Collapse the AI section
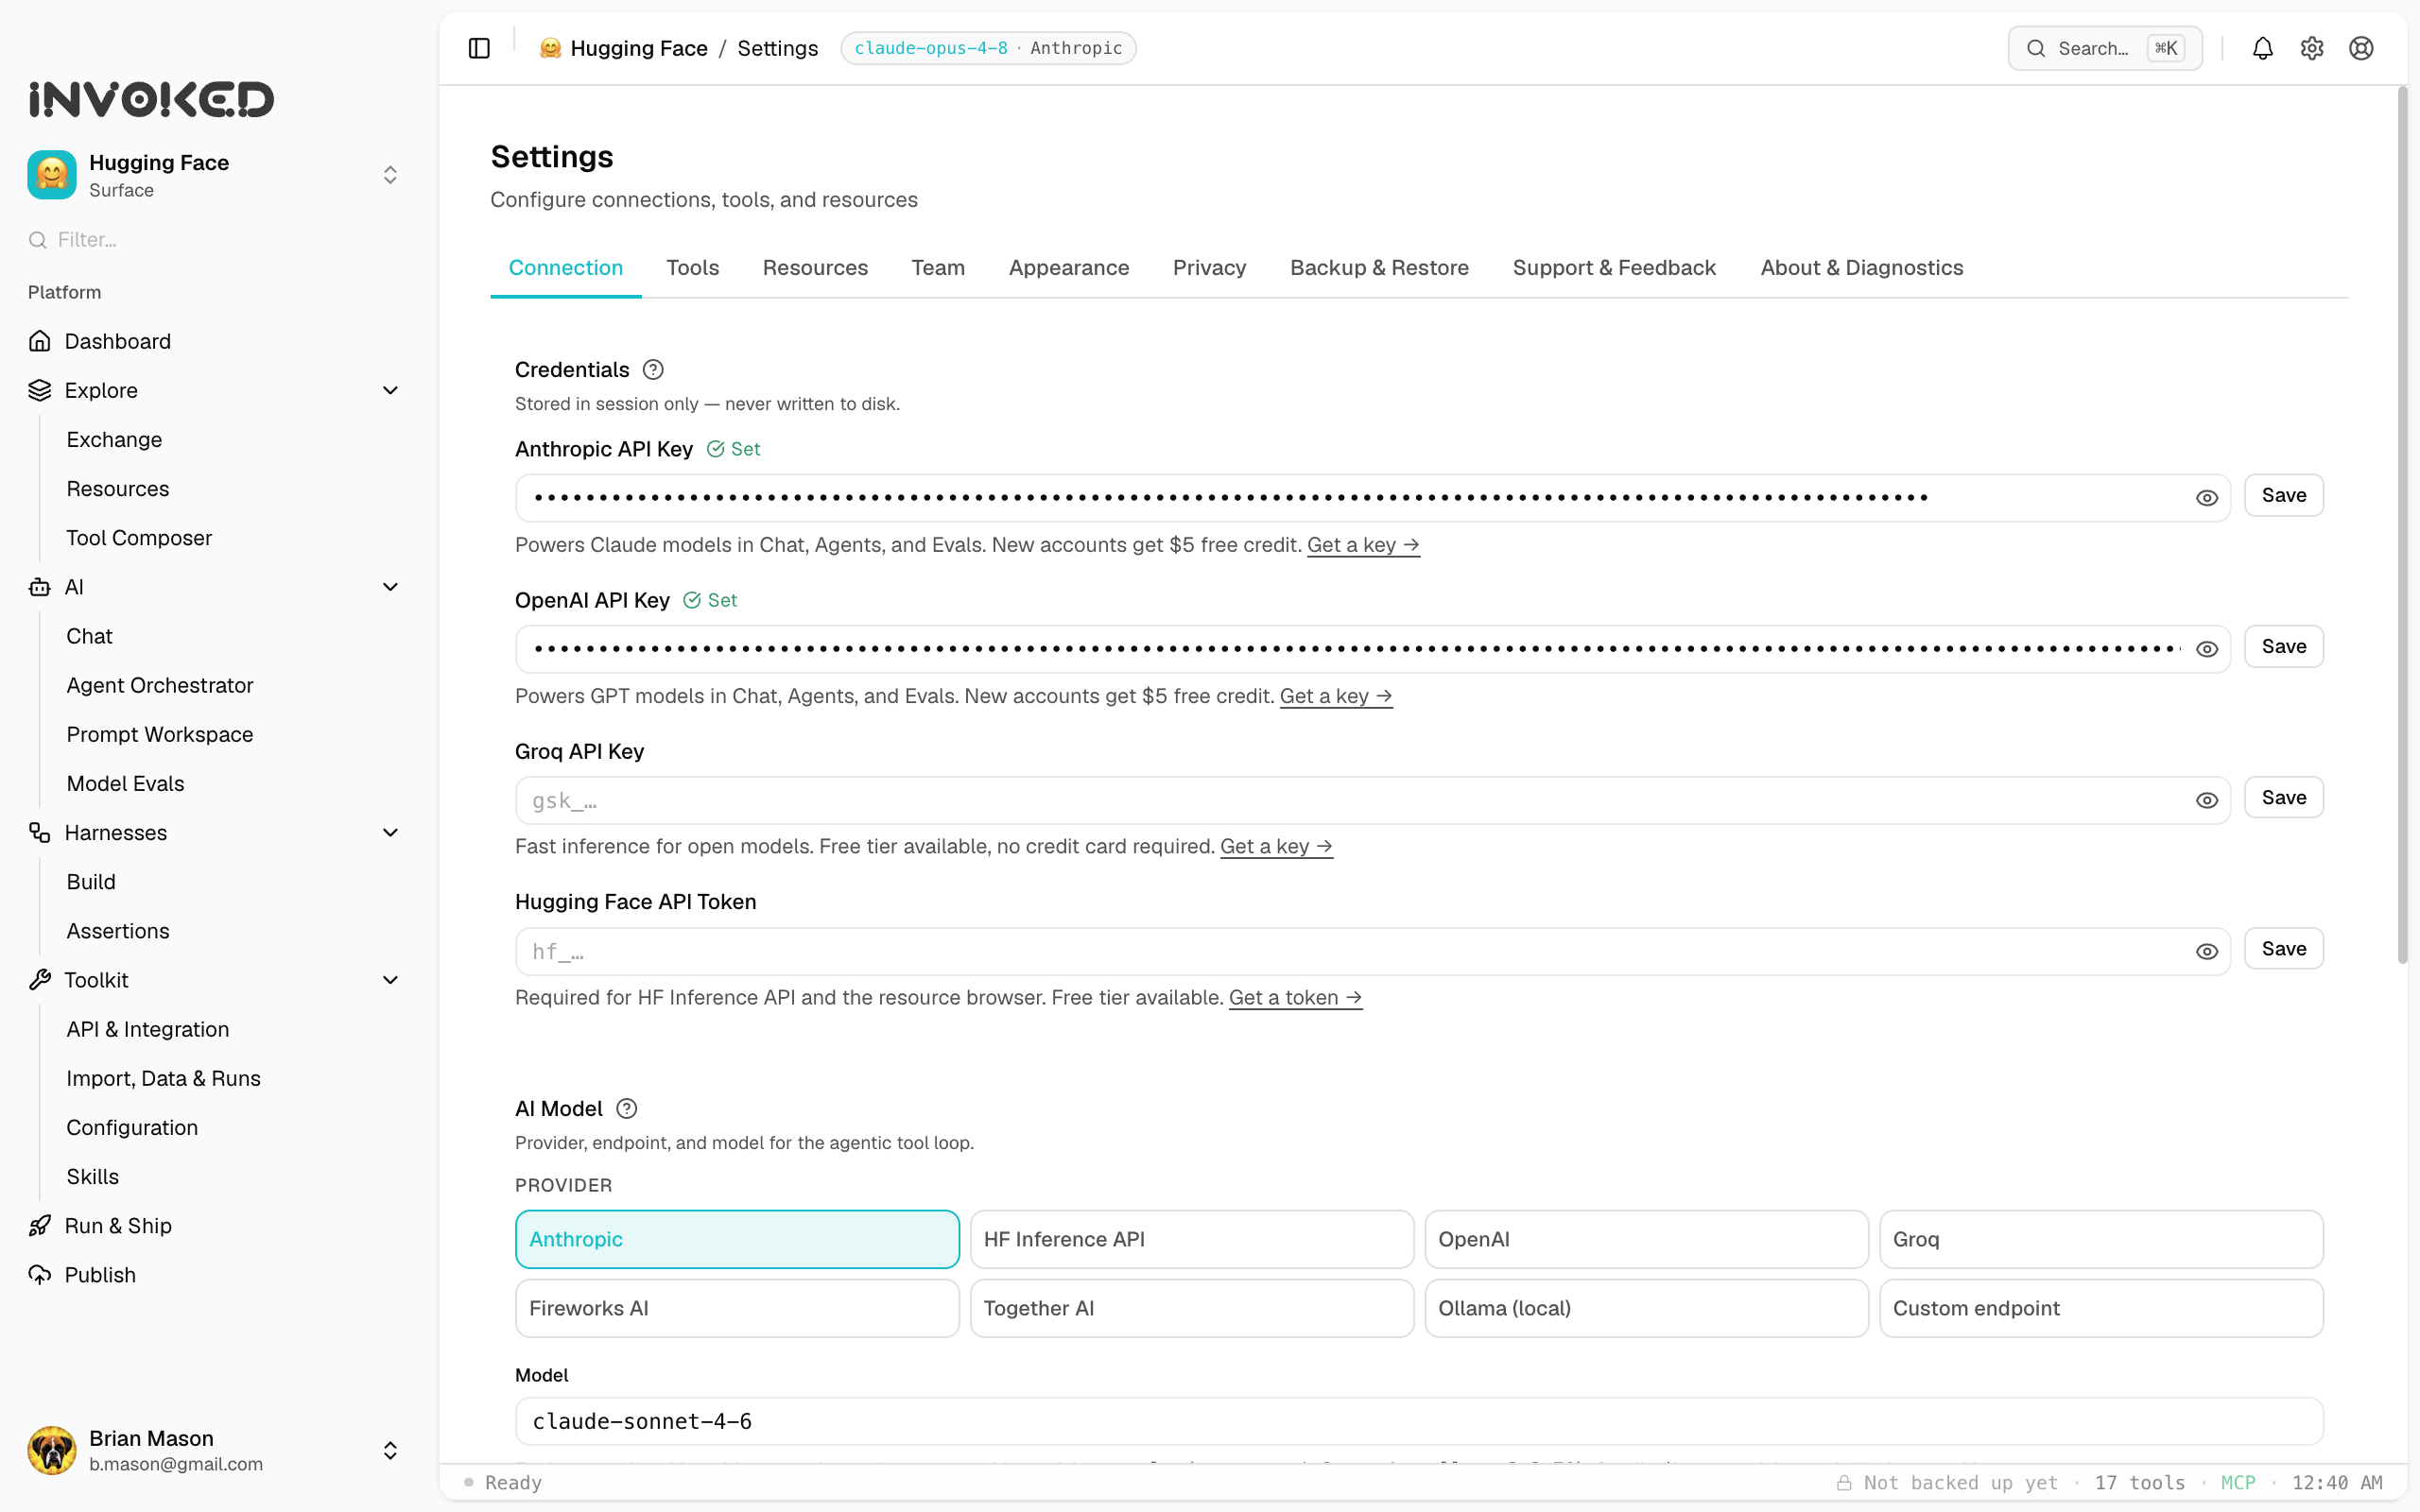 tap(390, 587)
